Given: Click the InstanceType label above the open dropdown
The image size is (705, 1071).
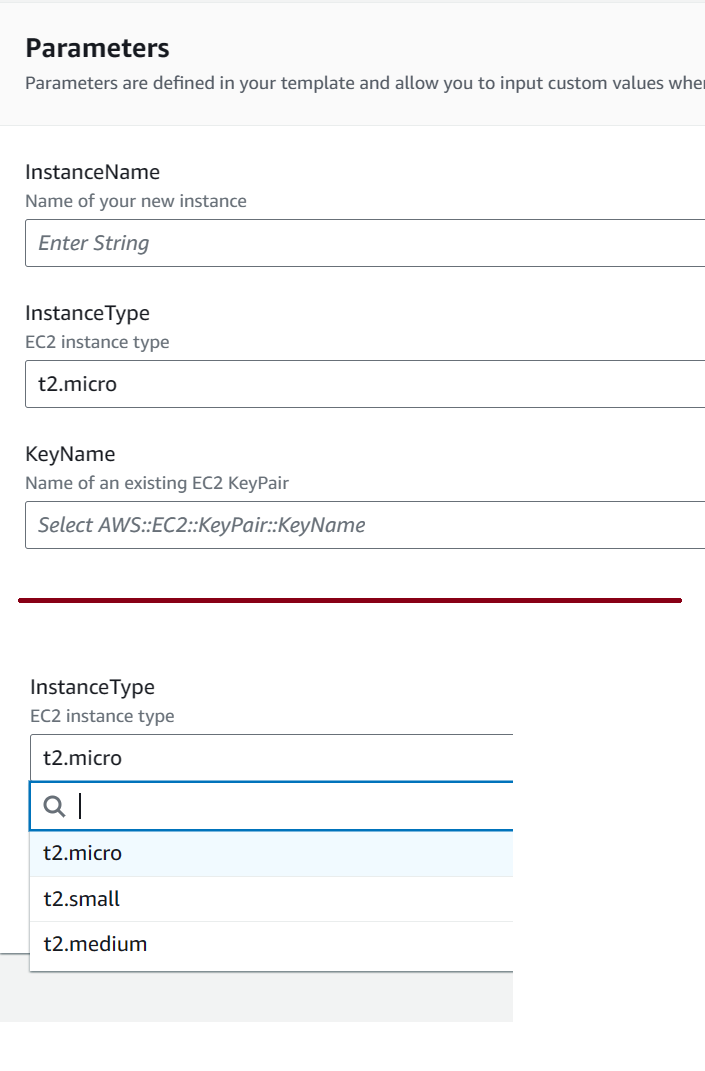Looking at the screenshot, I should (x=93, y=687).
